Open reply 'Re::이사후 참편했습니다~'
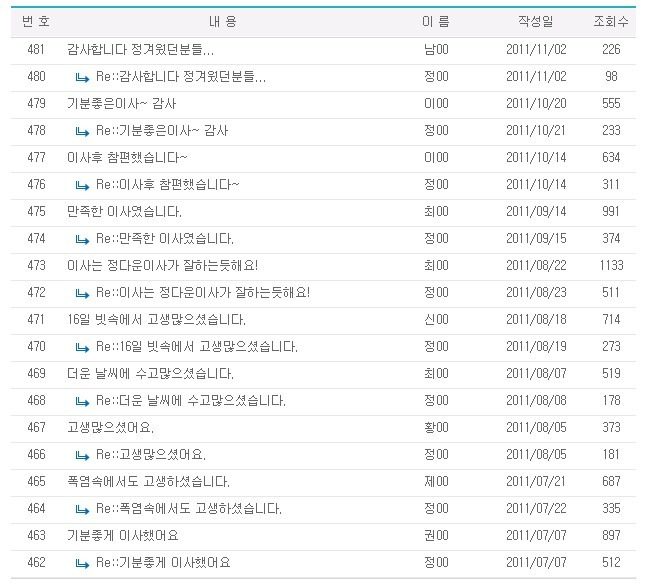 pos(167,185)
